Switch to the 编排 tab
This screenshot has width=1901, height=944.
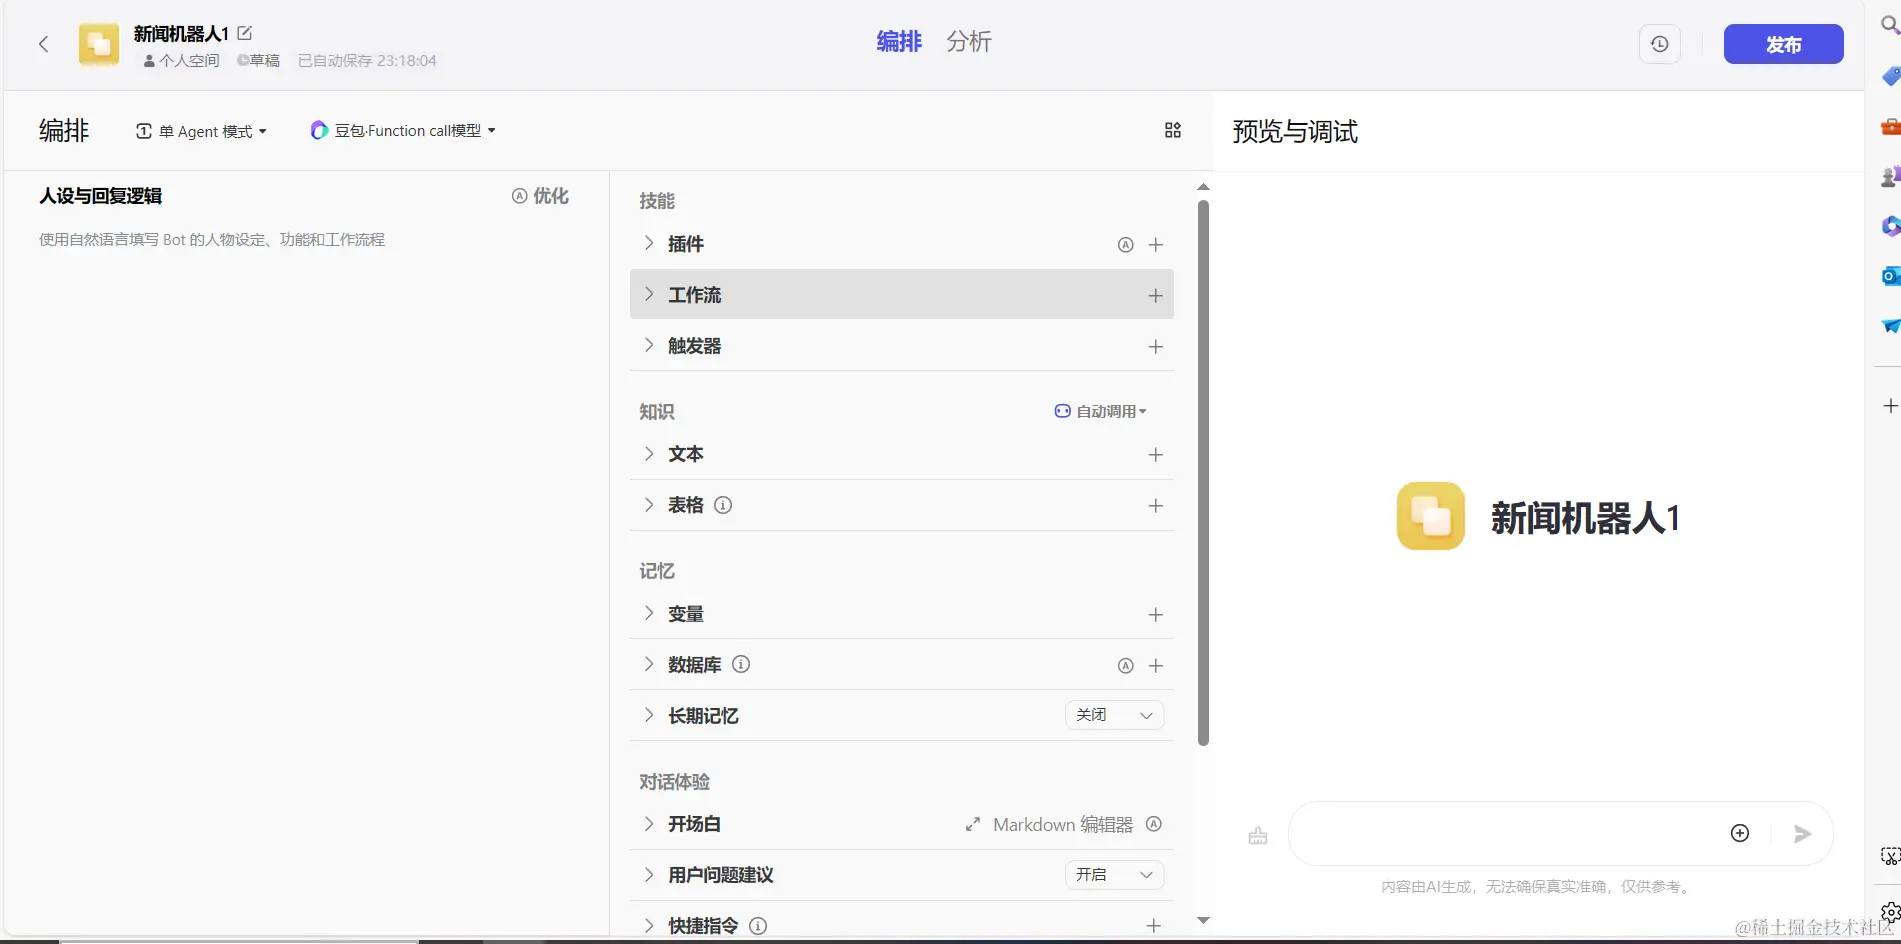pos(898,41)
